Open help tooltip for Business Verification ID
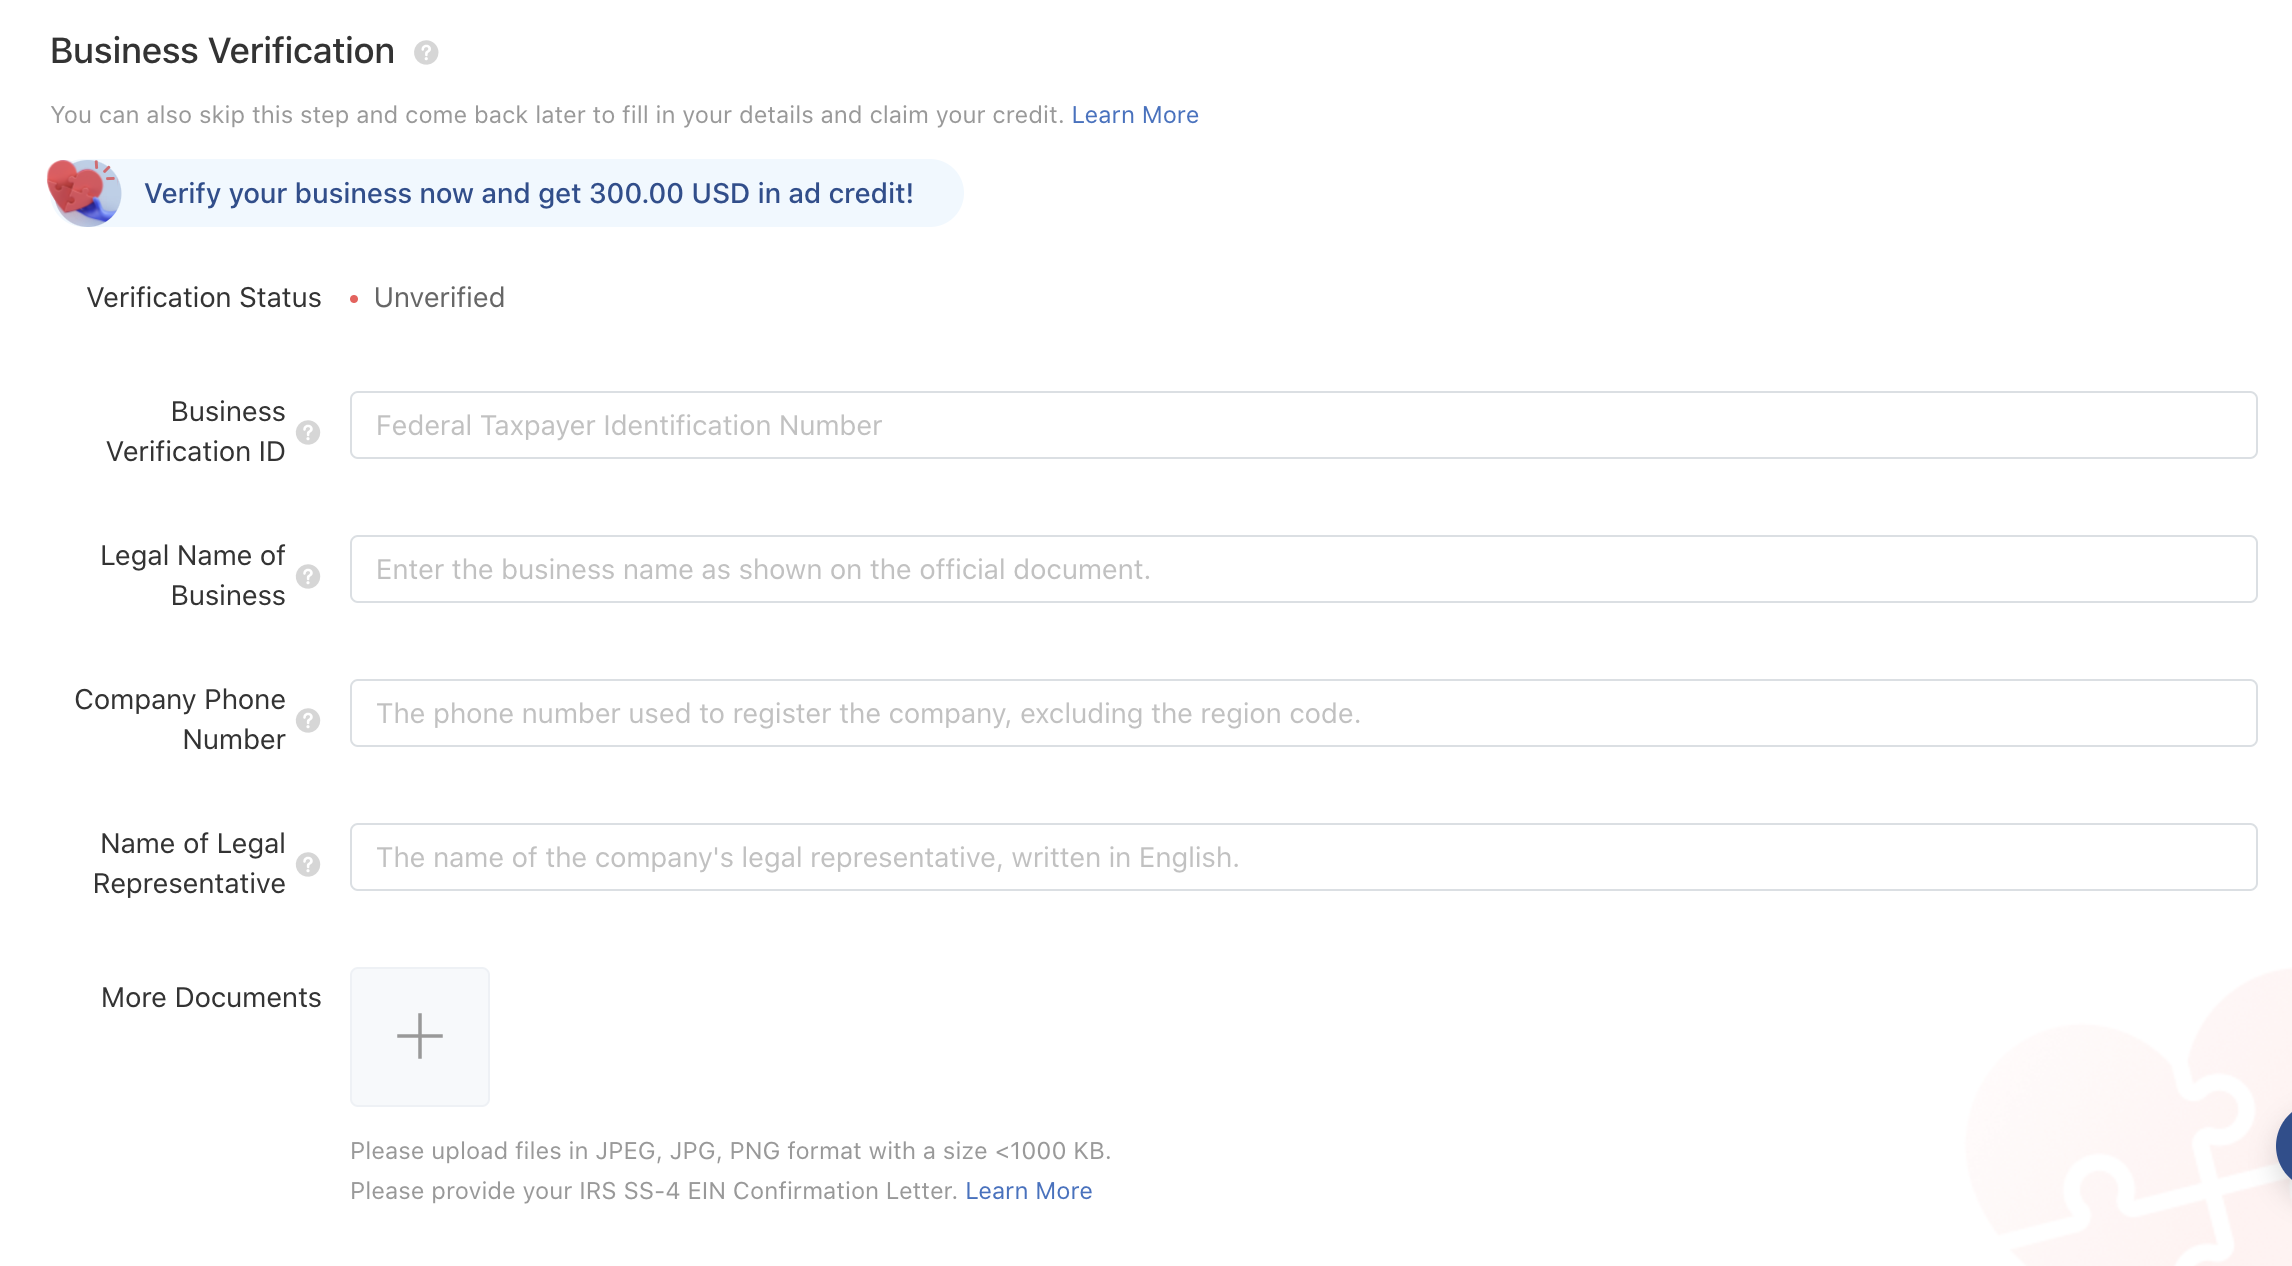Screen dimensions: 2292x1266 (308, 432)
